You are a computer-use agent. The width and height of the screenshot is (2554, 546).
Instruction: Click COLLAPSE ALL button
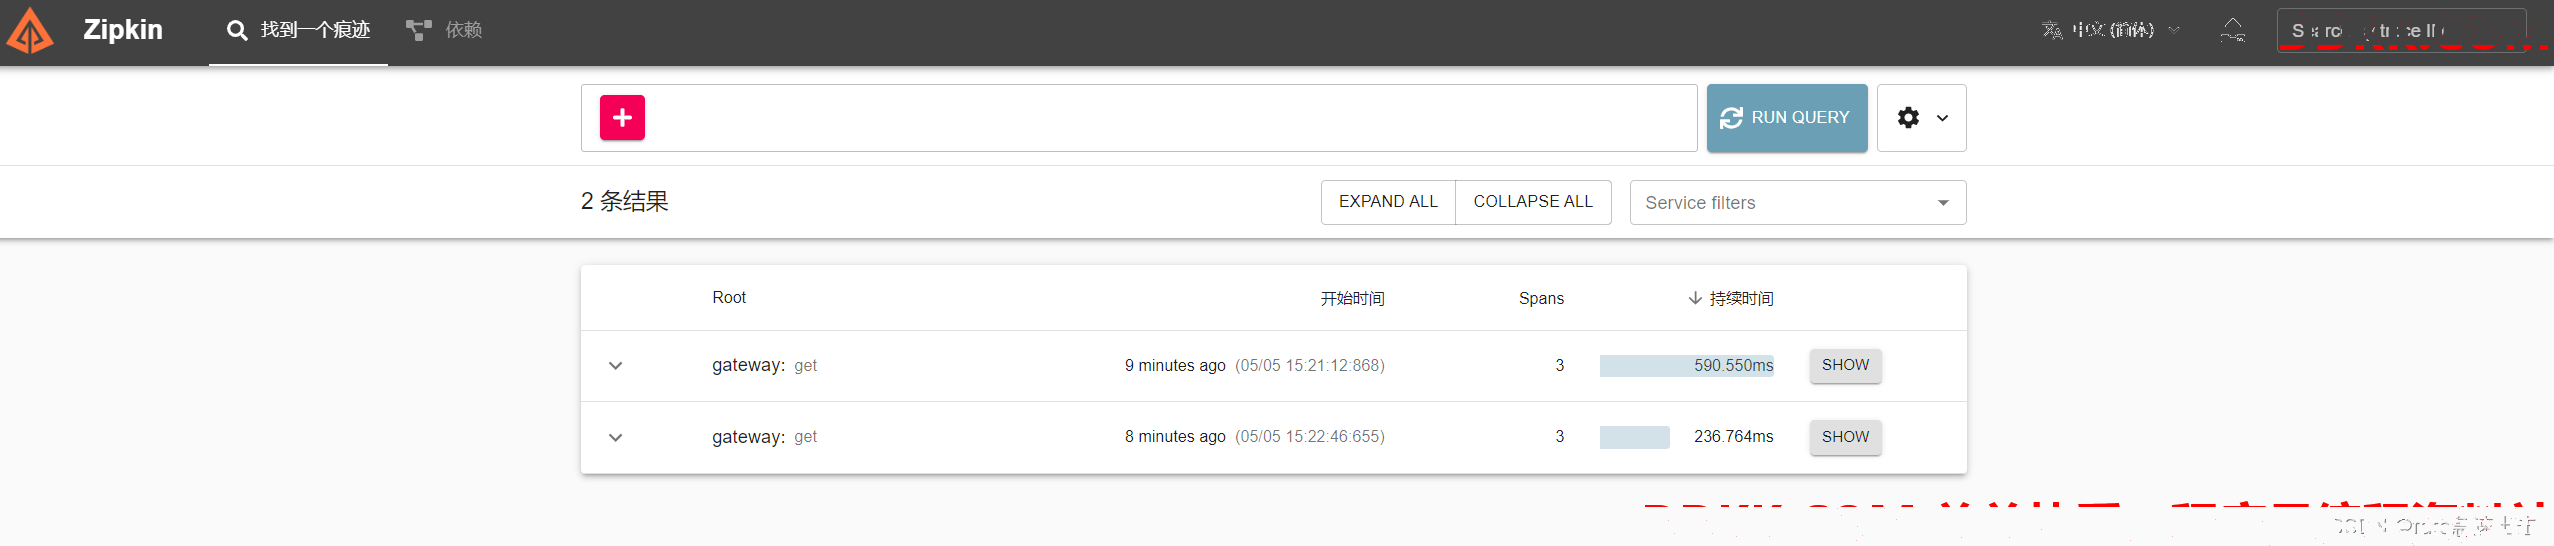click(1533, 202)
